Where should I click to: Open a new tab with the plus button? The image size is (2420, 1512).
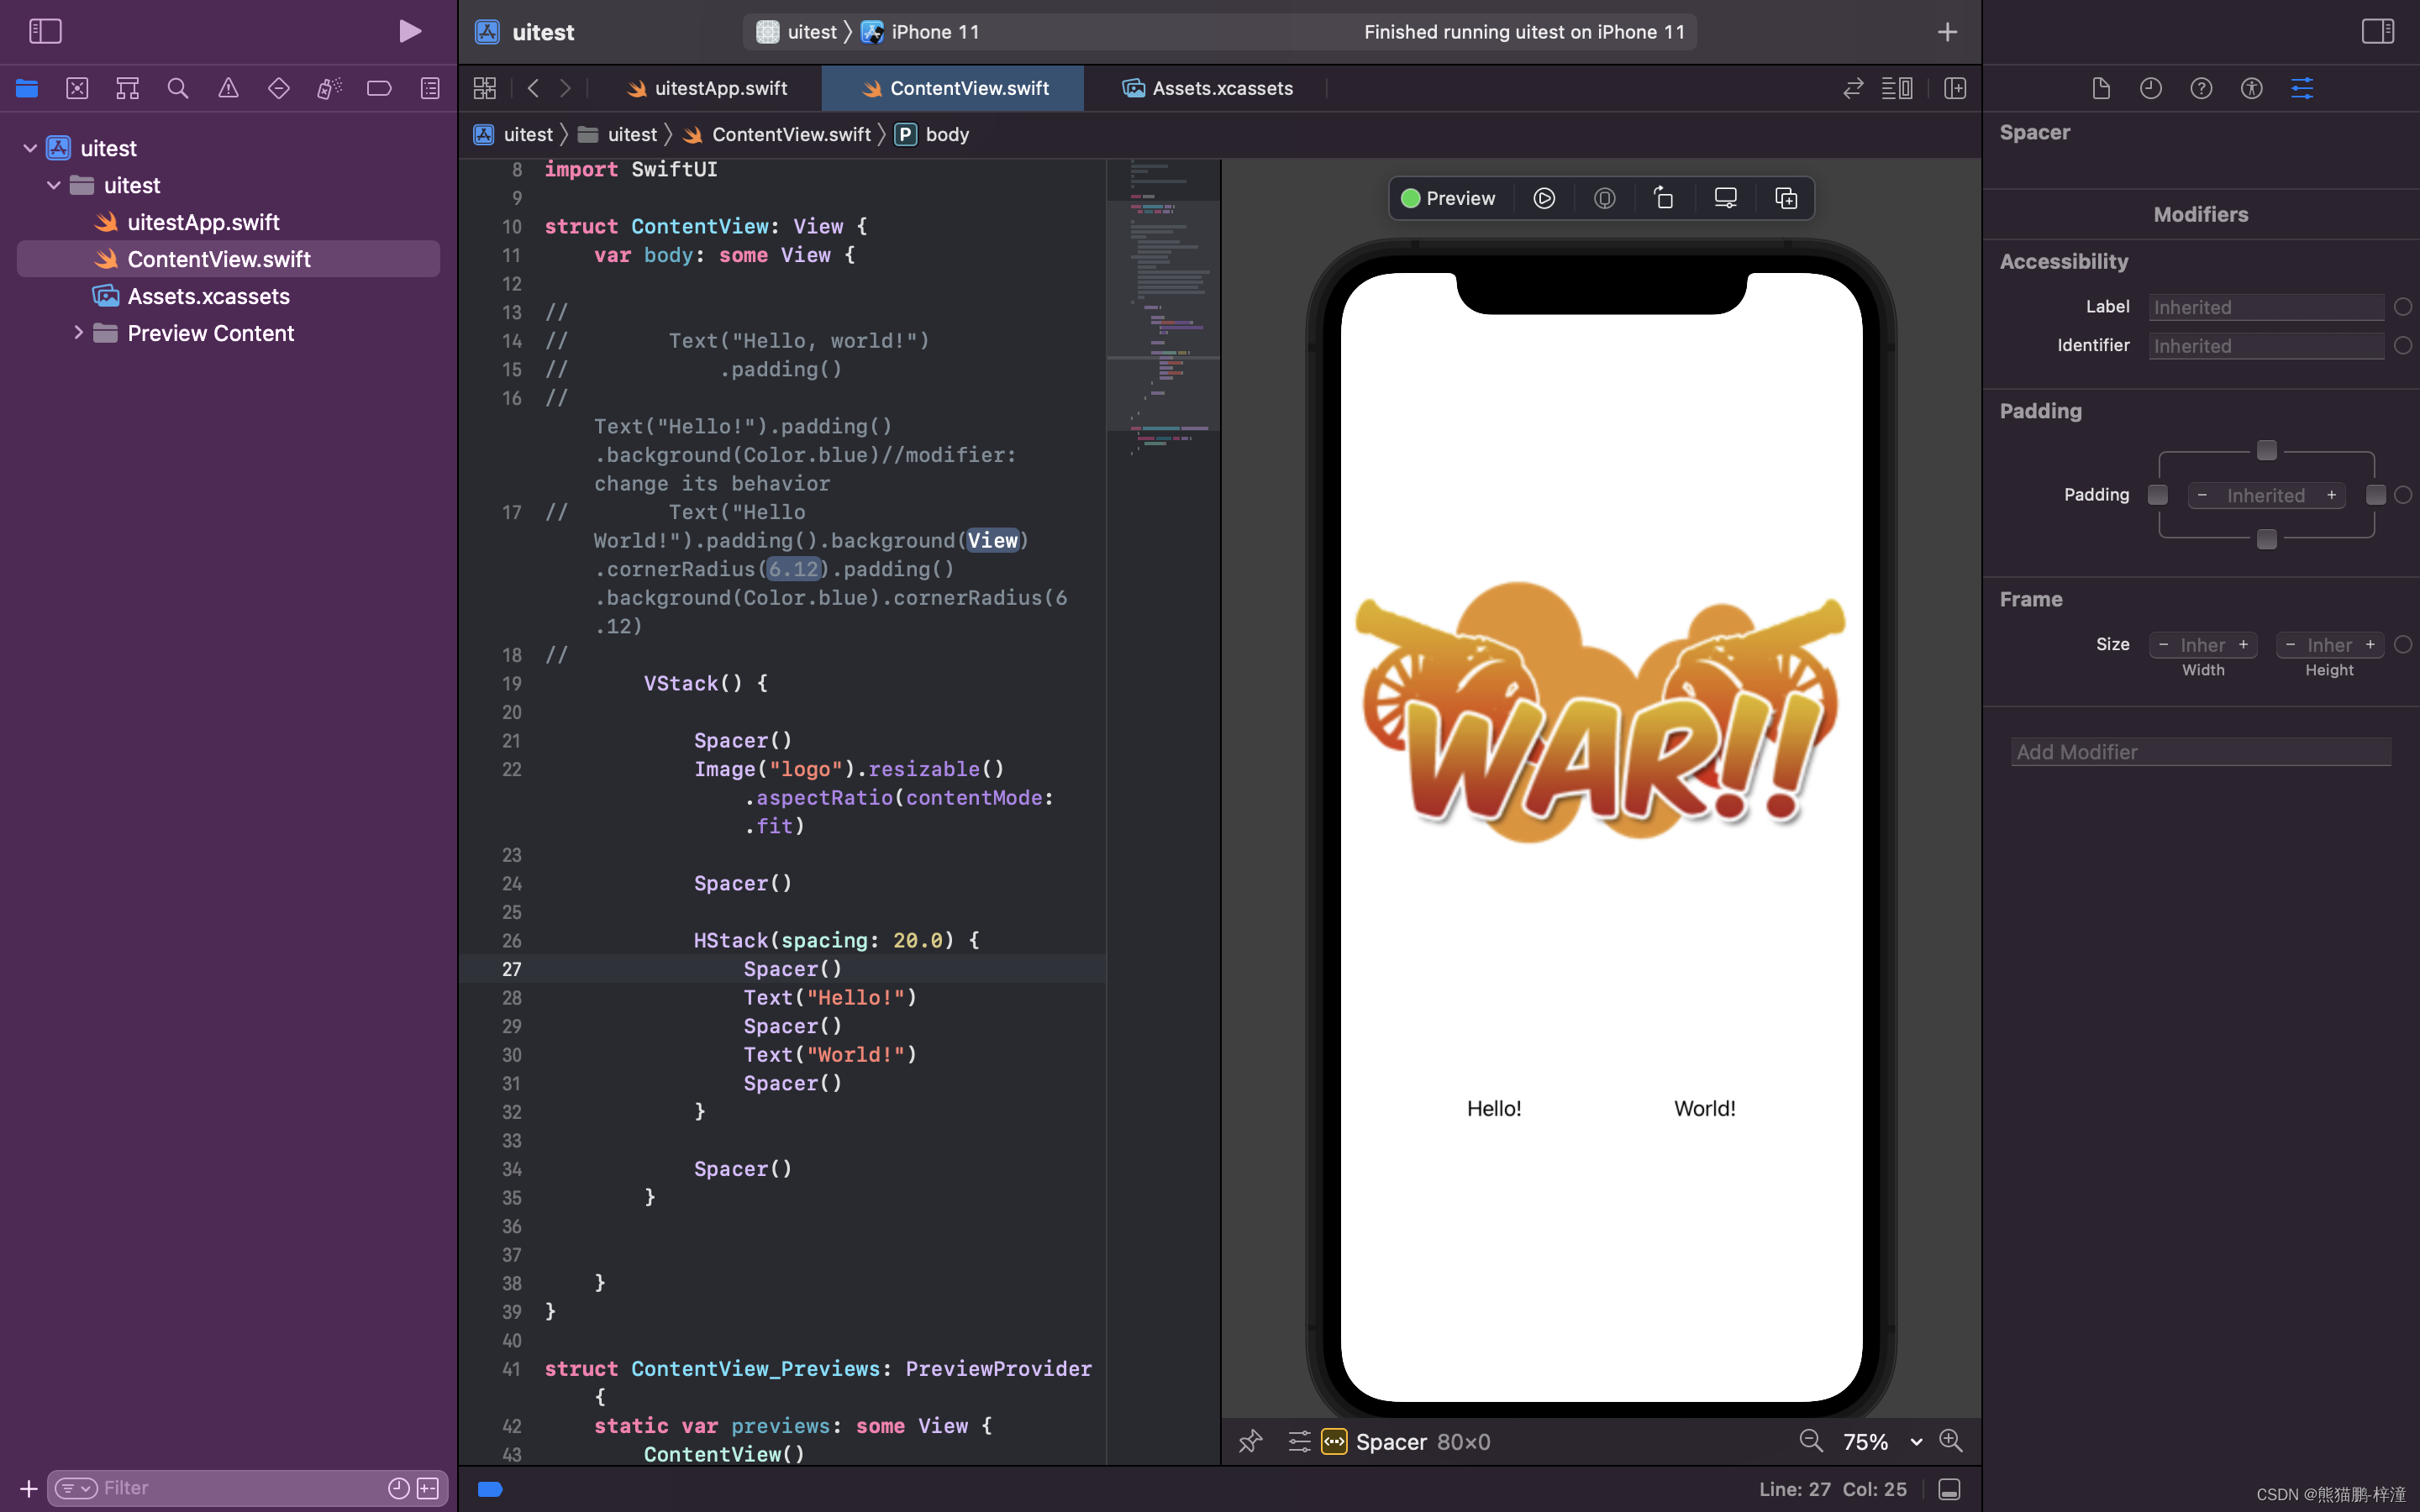coord(1947,31)
